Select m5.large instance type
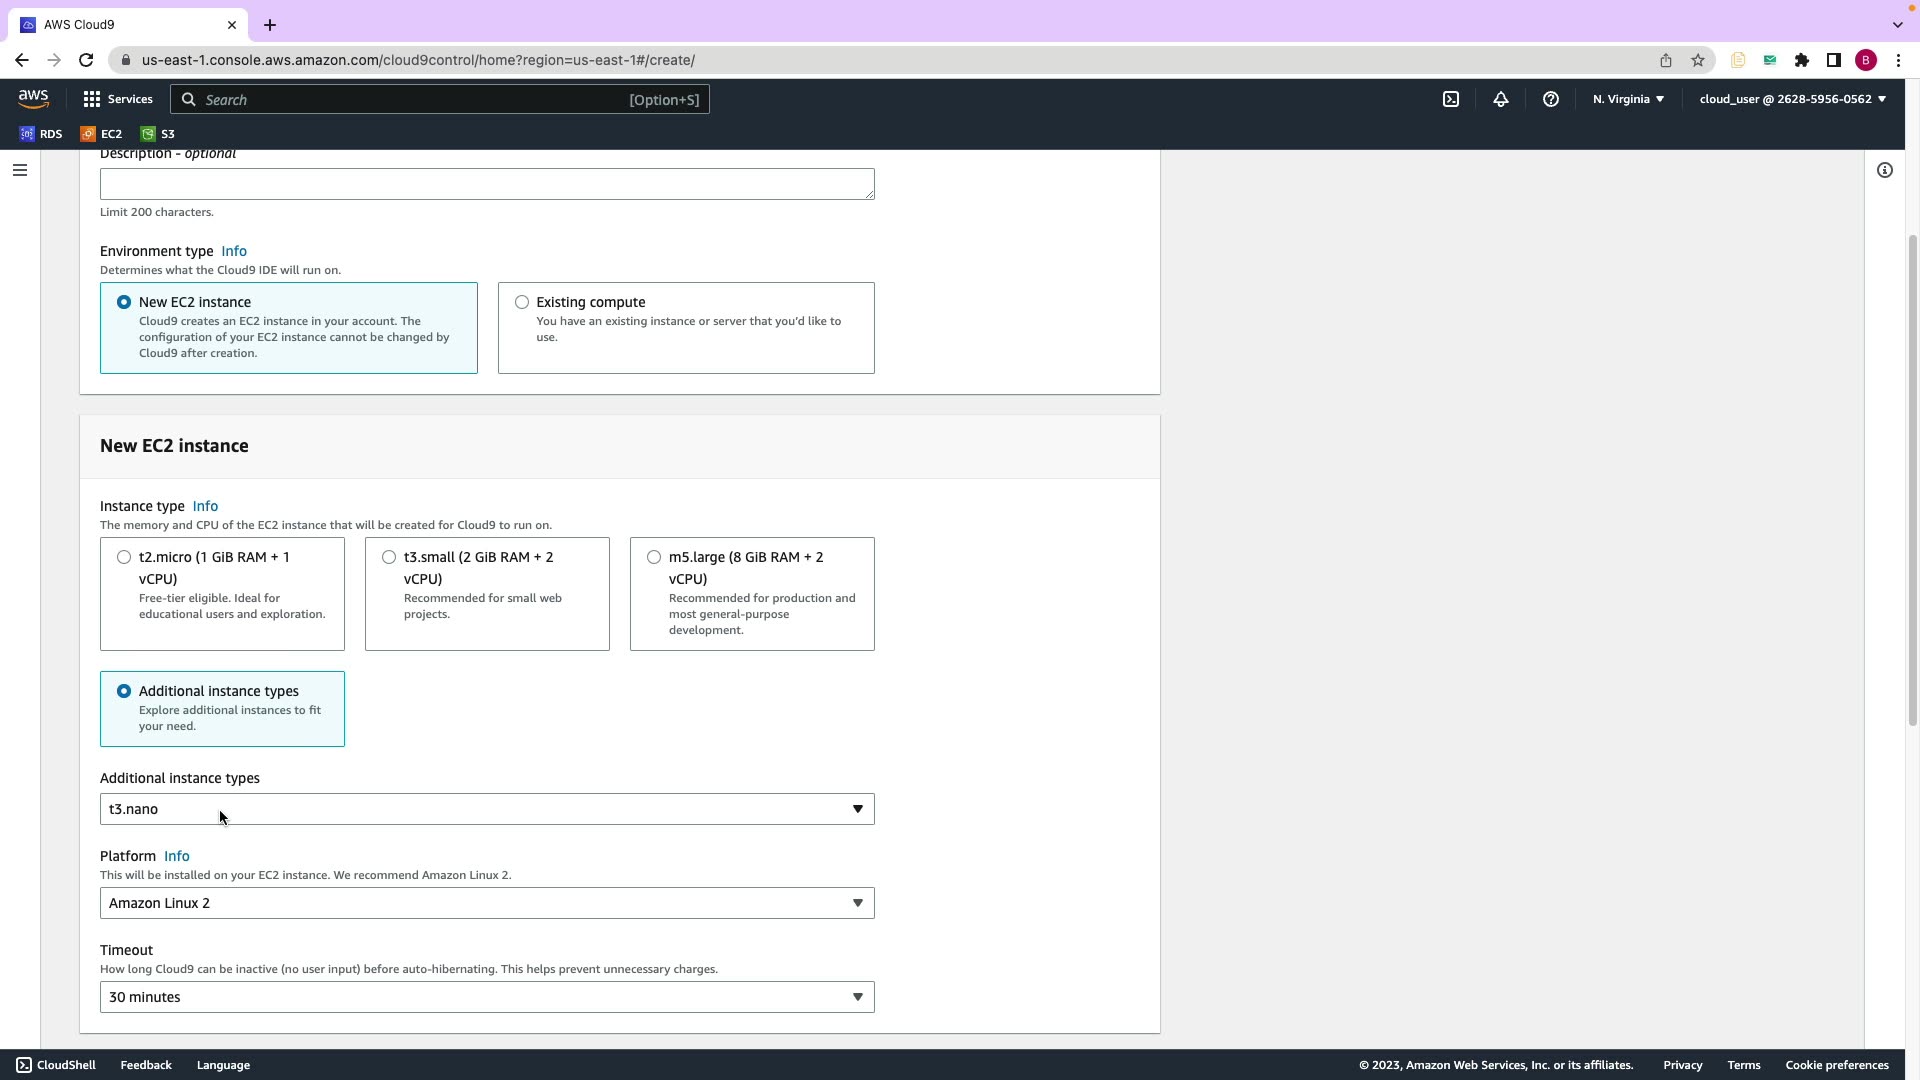 tap(654, 557)
